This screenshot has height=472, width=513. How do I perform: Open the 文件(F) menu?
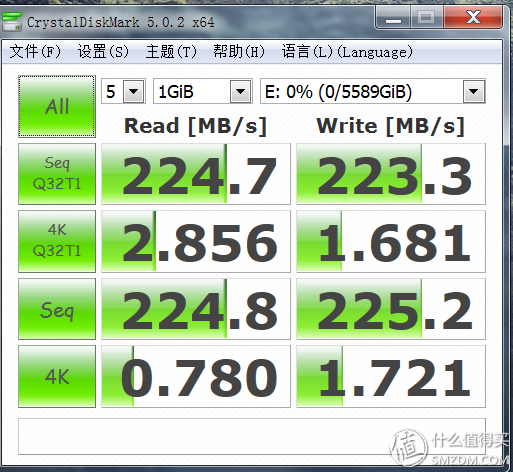[35, 52]
